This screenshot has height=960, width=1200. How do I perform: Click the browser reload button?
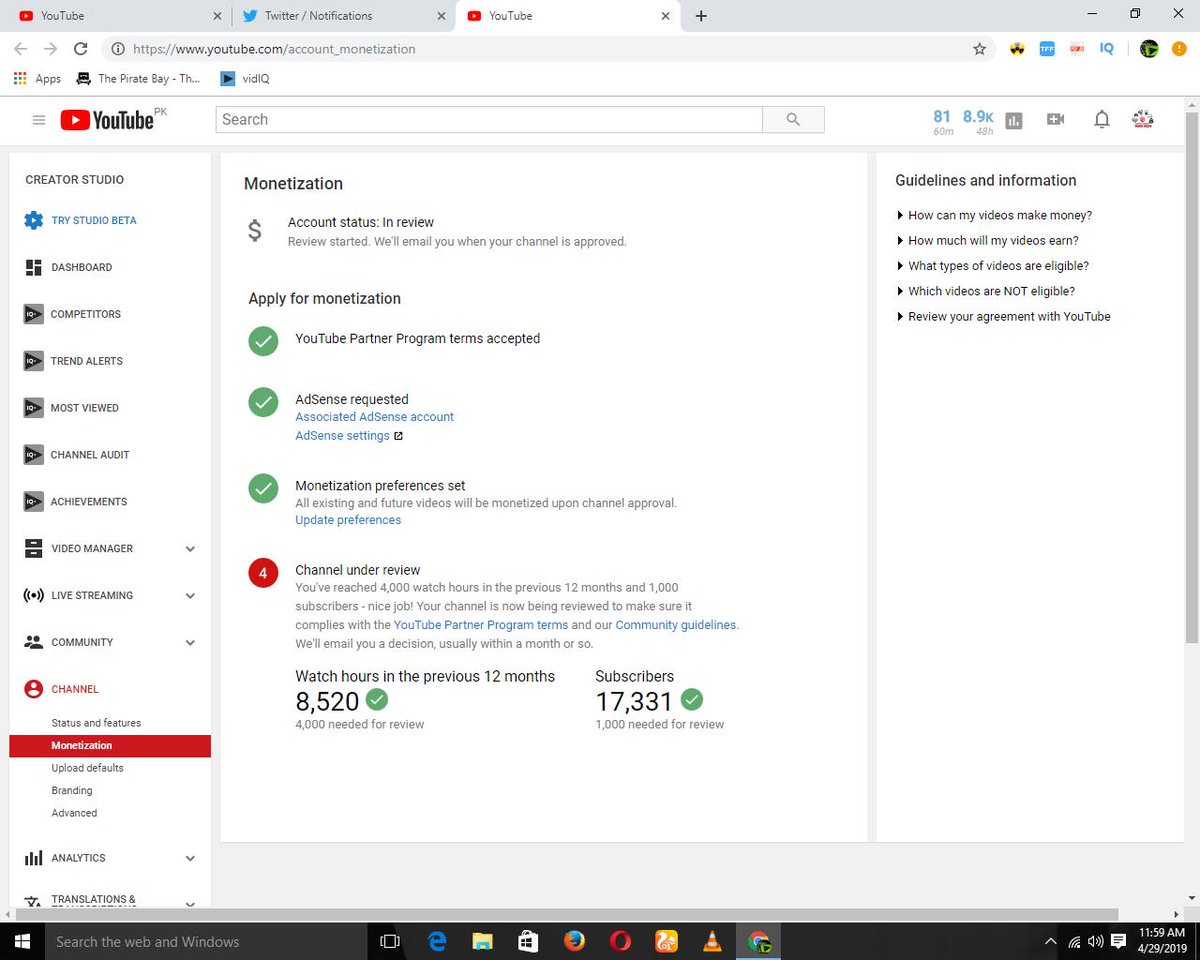click(x=81, y=48)
